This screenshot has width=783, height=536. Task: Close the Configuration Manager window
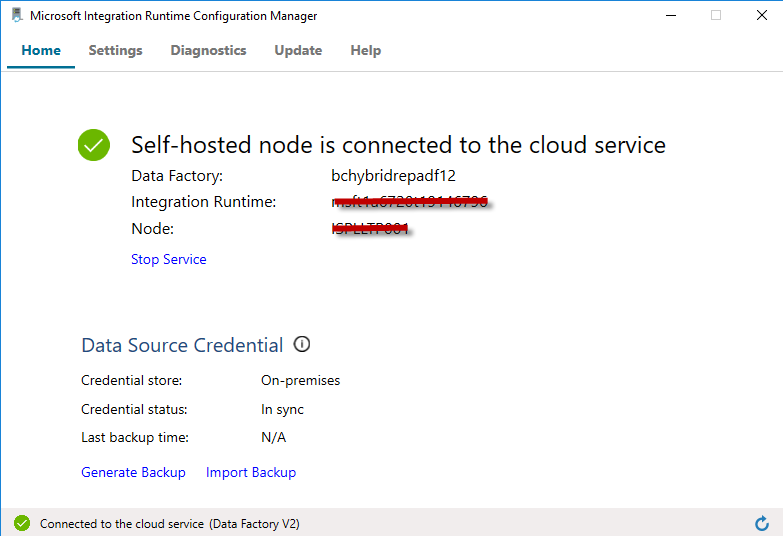pyautogui.click(x=762, y=16)
